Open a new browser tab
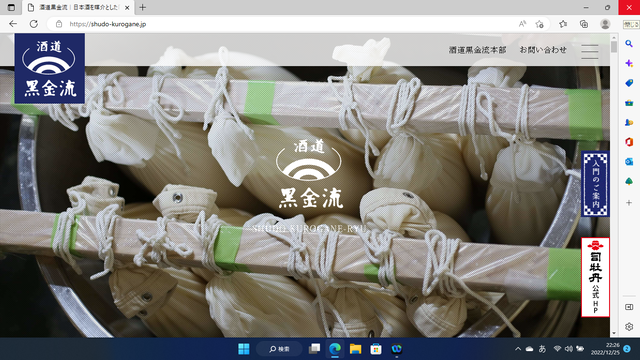Screen dimensions: 640x360 pos(142,7)
